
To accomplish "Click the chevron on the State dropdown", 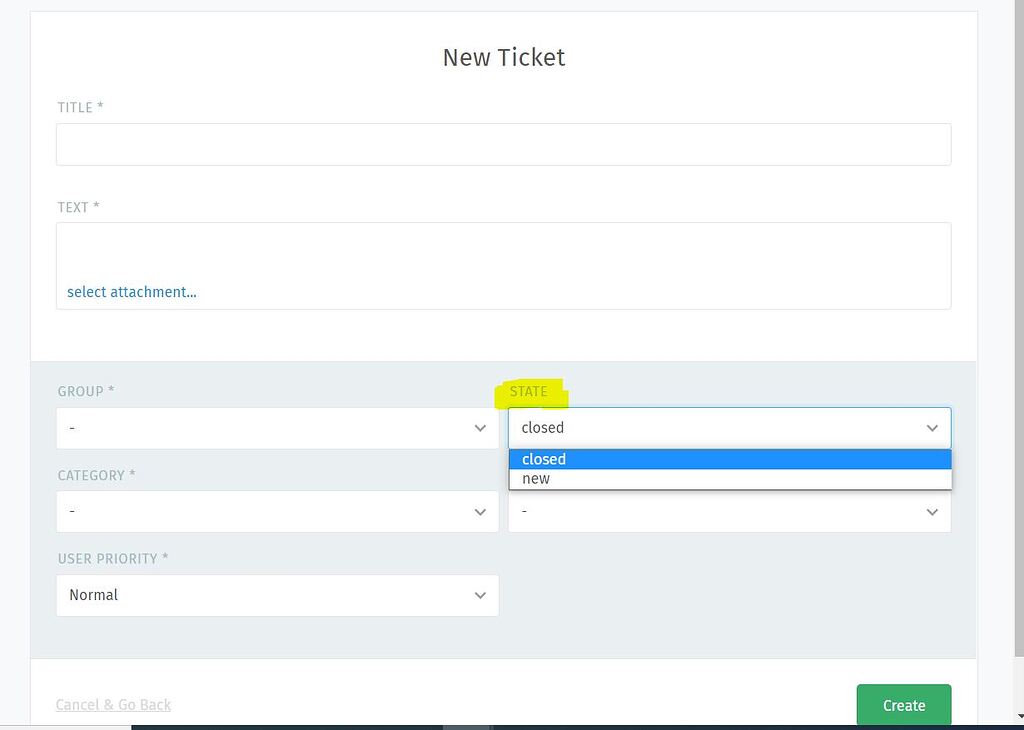I will pos(933,427).
